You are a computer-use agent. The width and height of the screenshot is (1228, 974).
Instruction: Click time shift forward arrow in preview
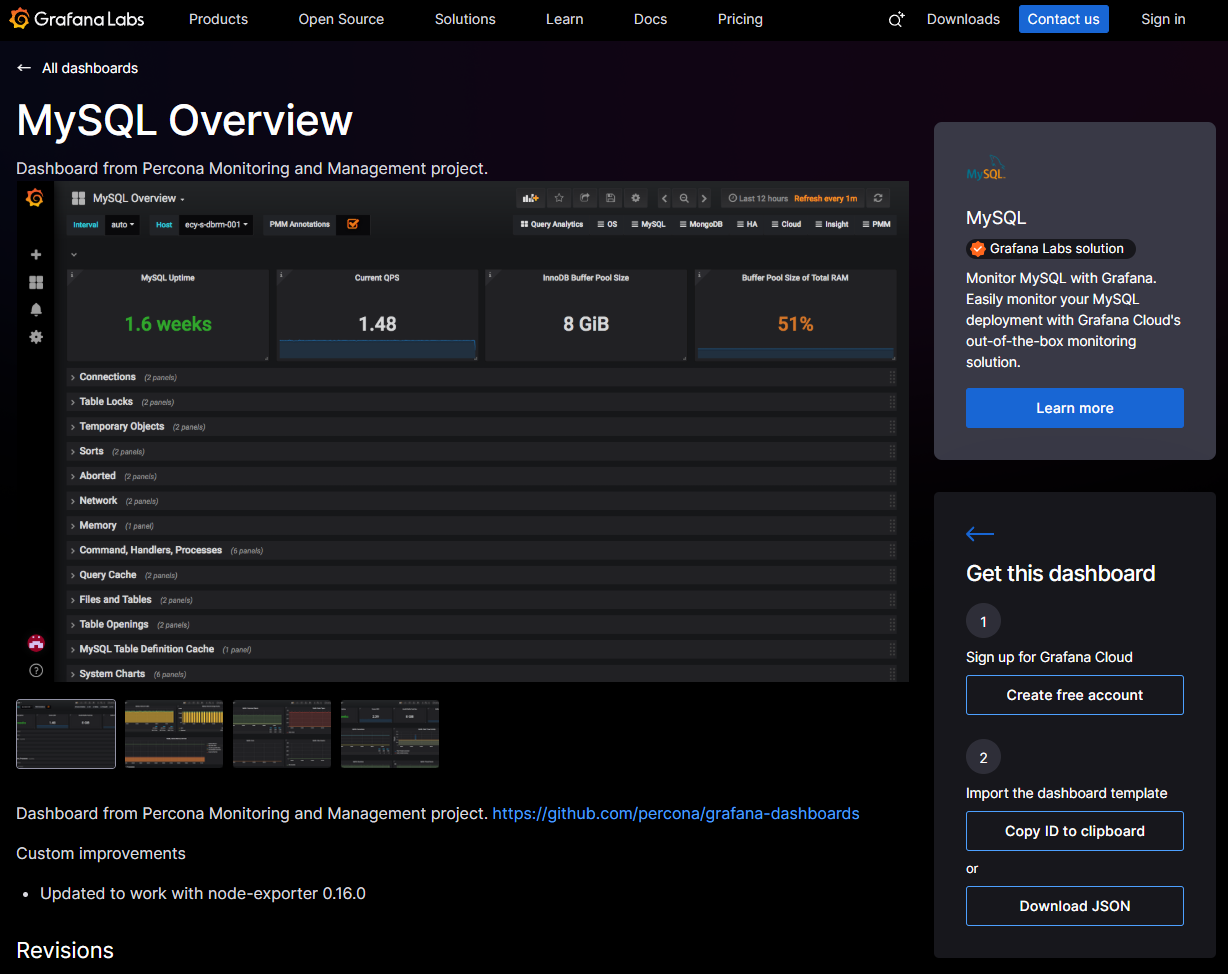click(x=704, y=198)
